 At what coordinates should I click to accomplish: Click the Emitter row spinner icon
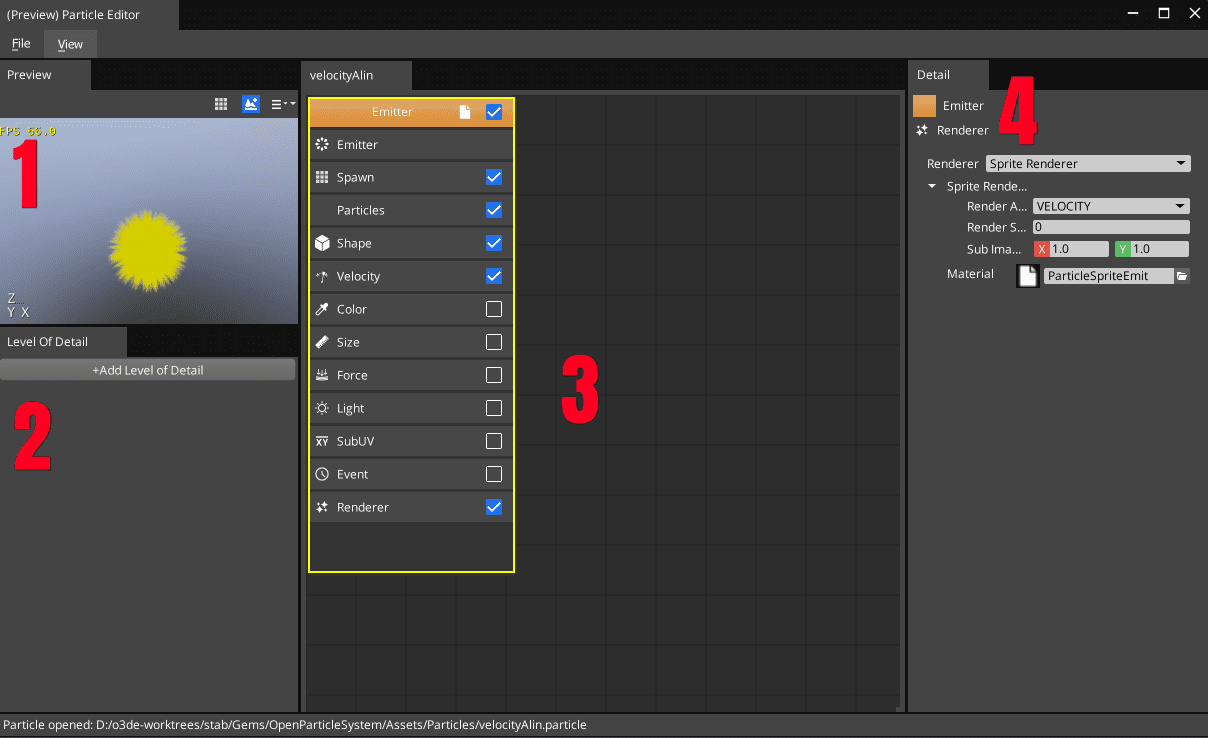pyautogui.click(x=322, y=145)
